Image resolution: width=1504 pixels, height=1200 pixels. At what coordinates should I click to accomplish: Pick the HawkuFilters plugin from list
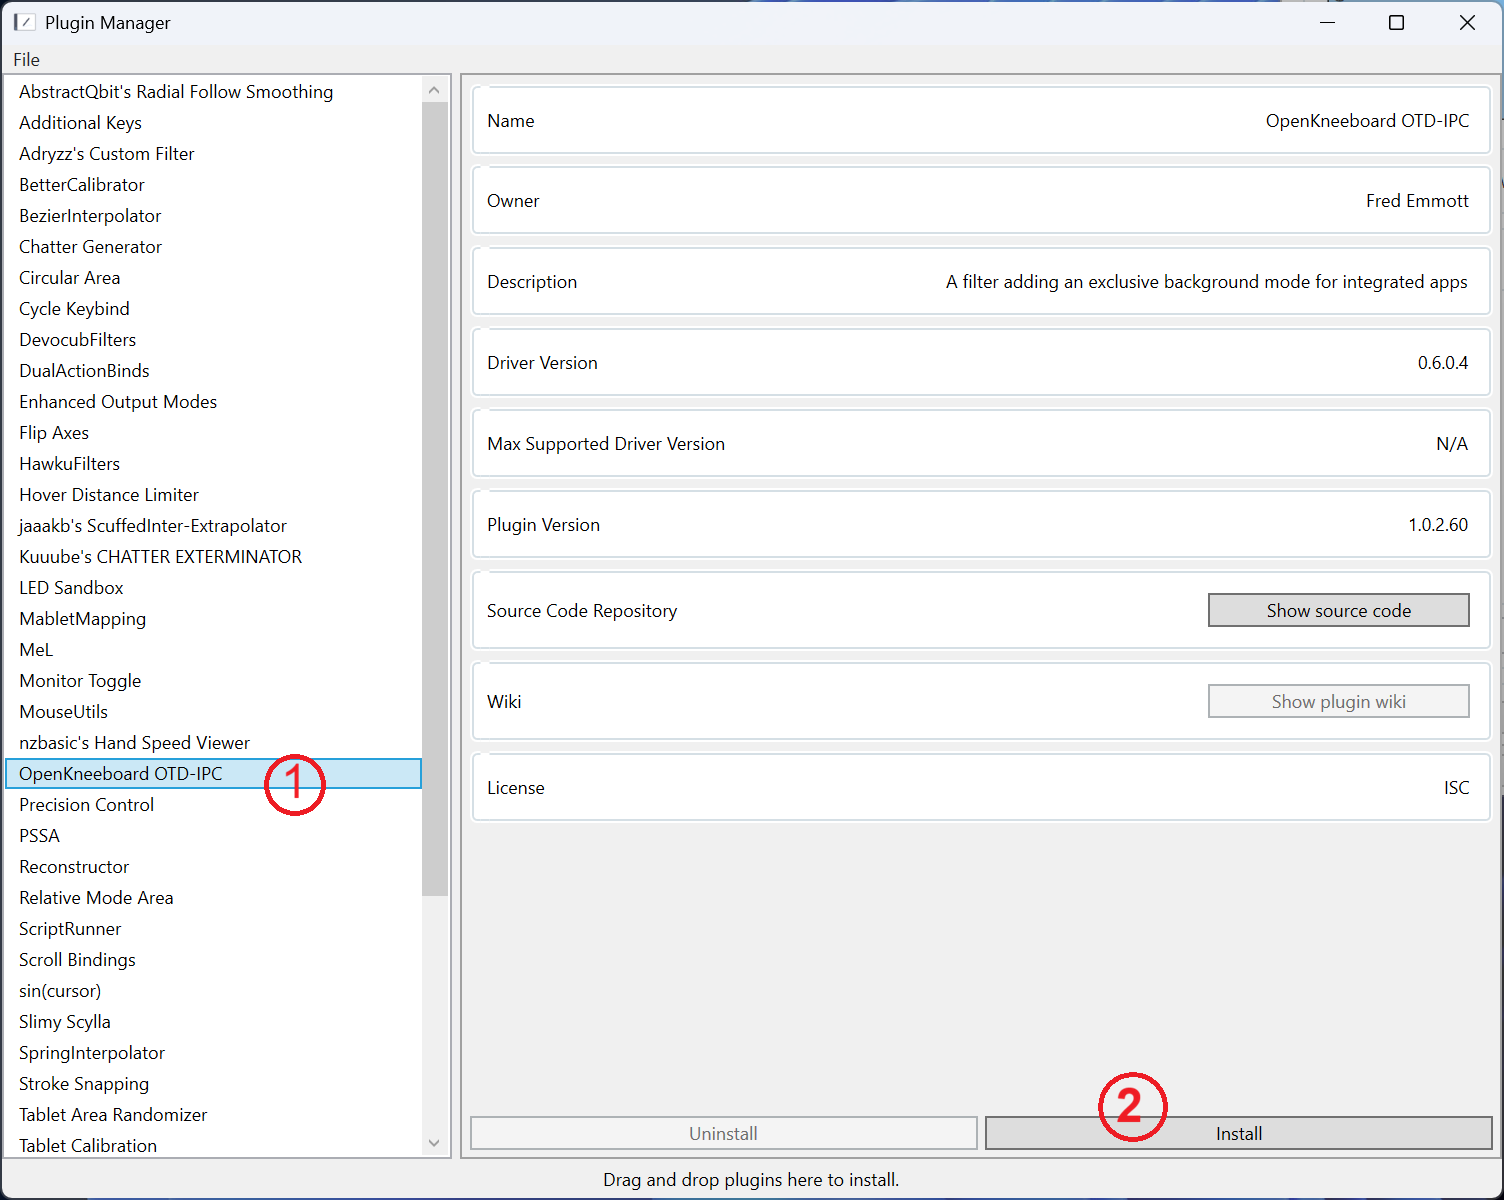(x=69, y=464)
